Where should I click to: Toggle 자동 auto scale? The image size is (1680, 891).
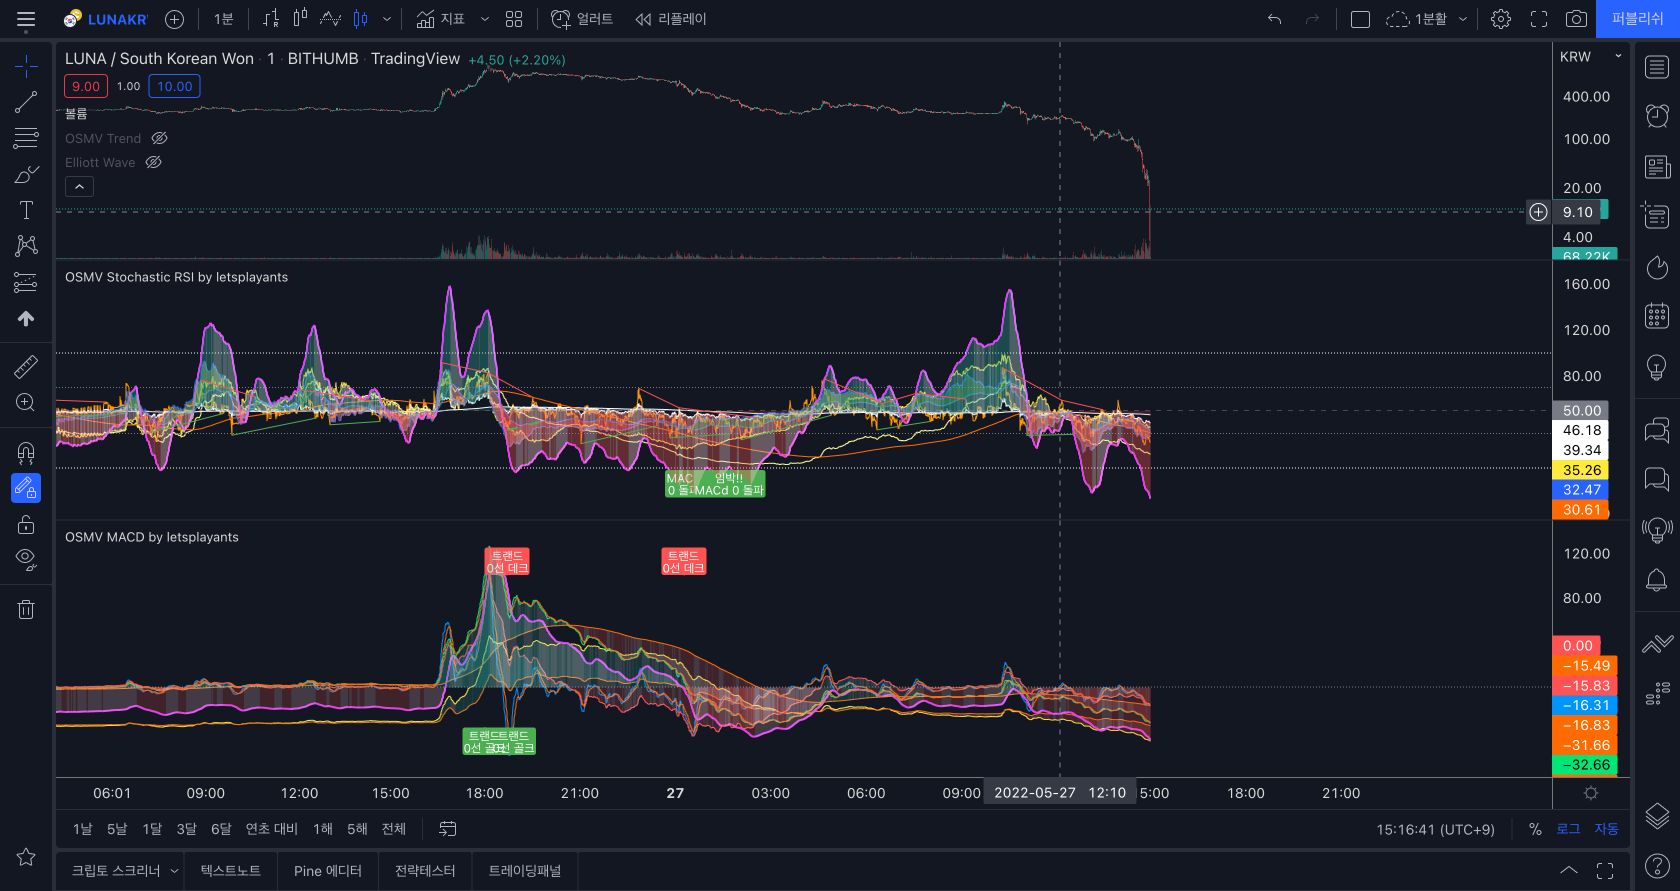(1606, 829)
